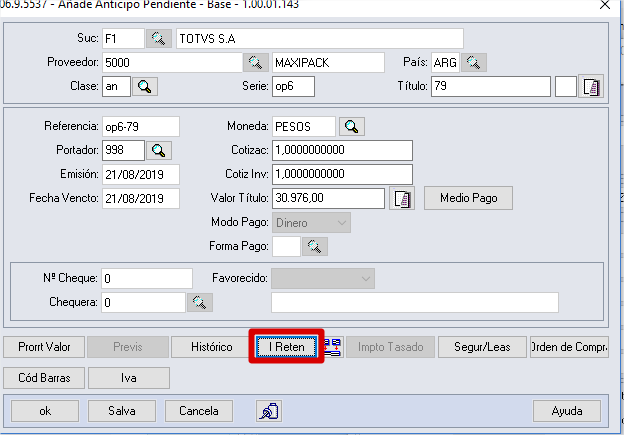The image size is (624, 435).
Task: Click the Cancela button
Action: [199, 411]
